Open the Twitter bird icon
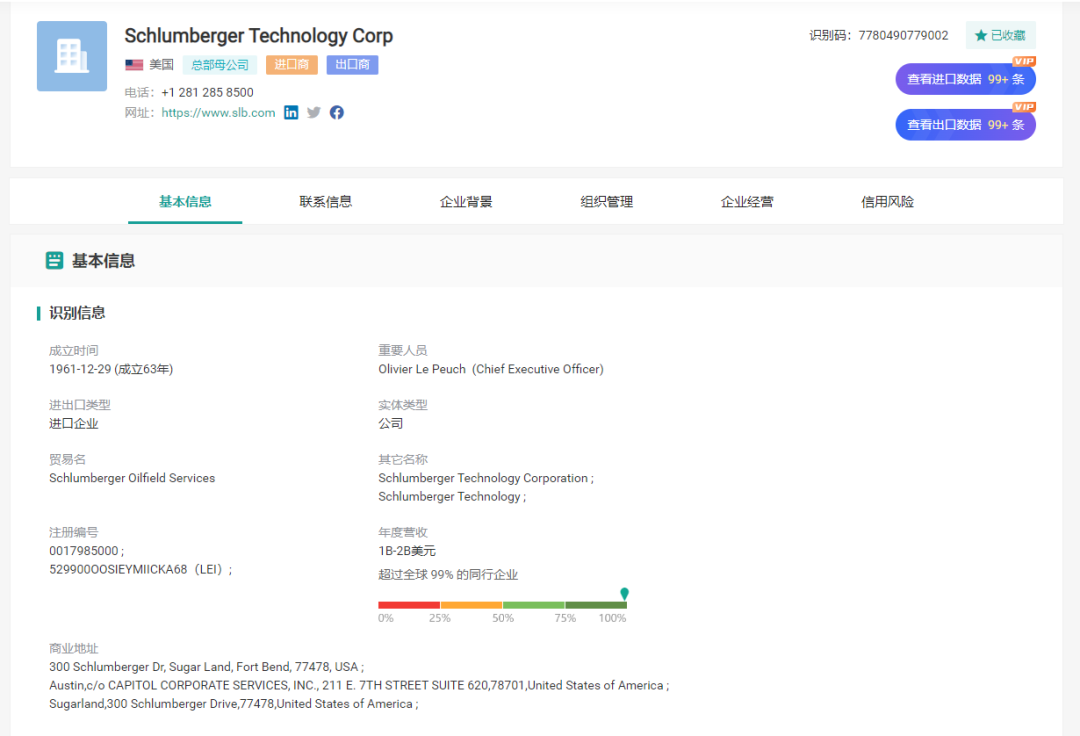 pyautogui.click(x=314, y=112)
